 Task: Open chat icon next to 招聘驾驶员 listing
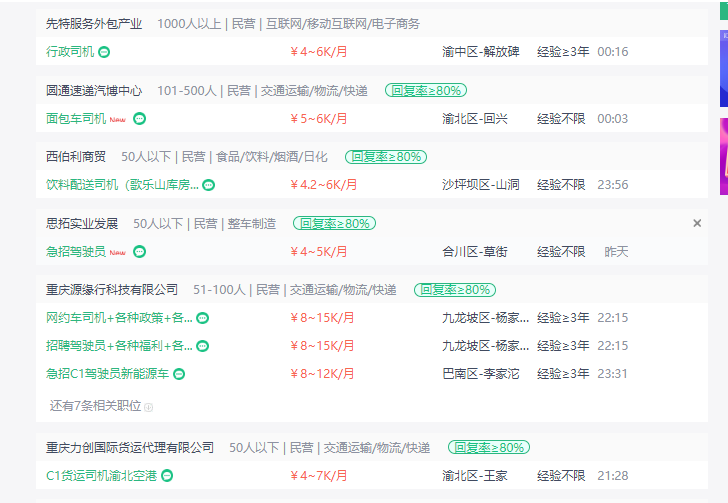[203, 346]
